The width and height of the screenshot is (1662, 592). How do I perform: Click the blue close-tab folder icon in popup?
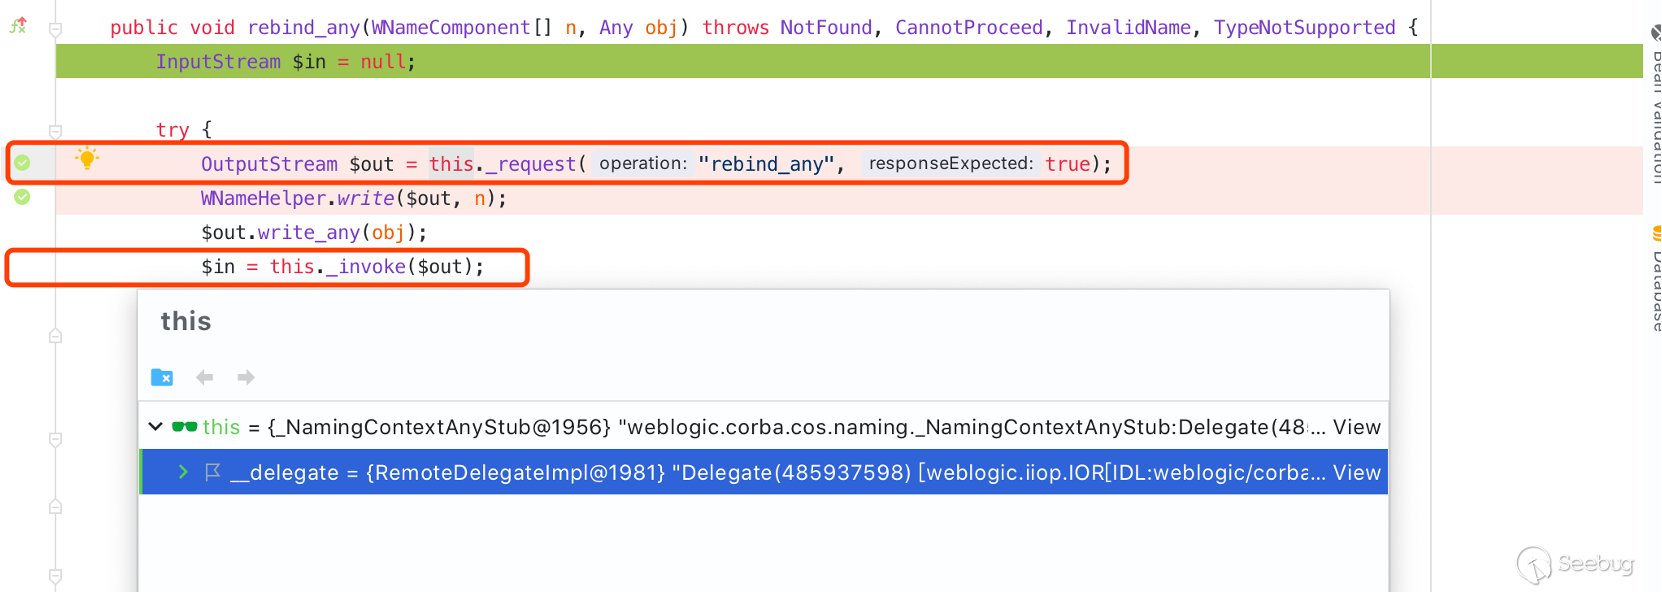(162, 377)
